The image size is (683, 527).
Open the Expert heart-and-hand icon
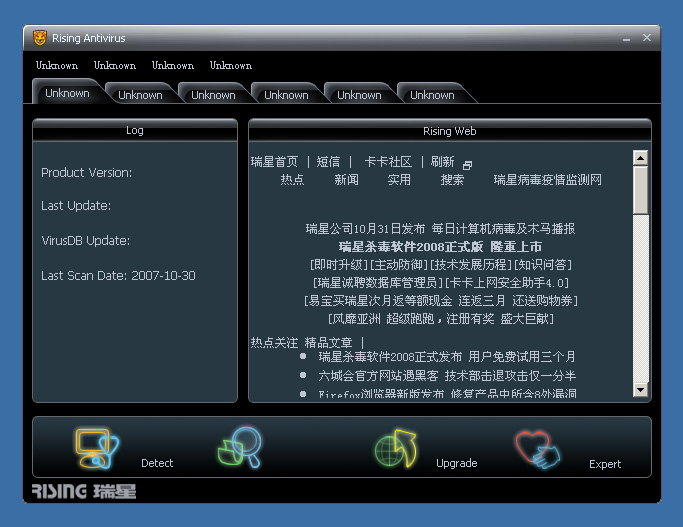(x=538, y=450)
